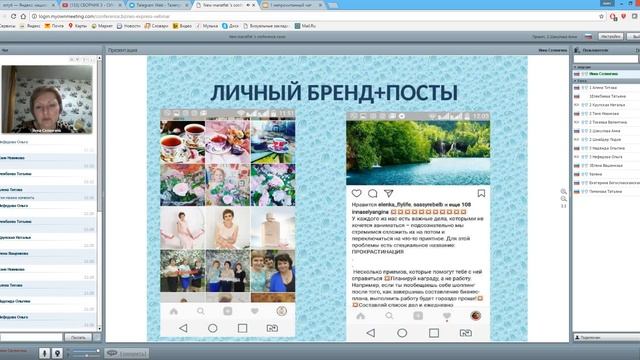Open the red browser extension icon

(613, 16)
